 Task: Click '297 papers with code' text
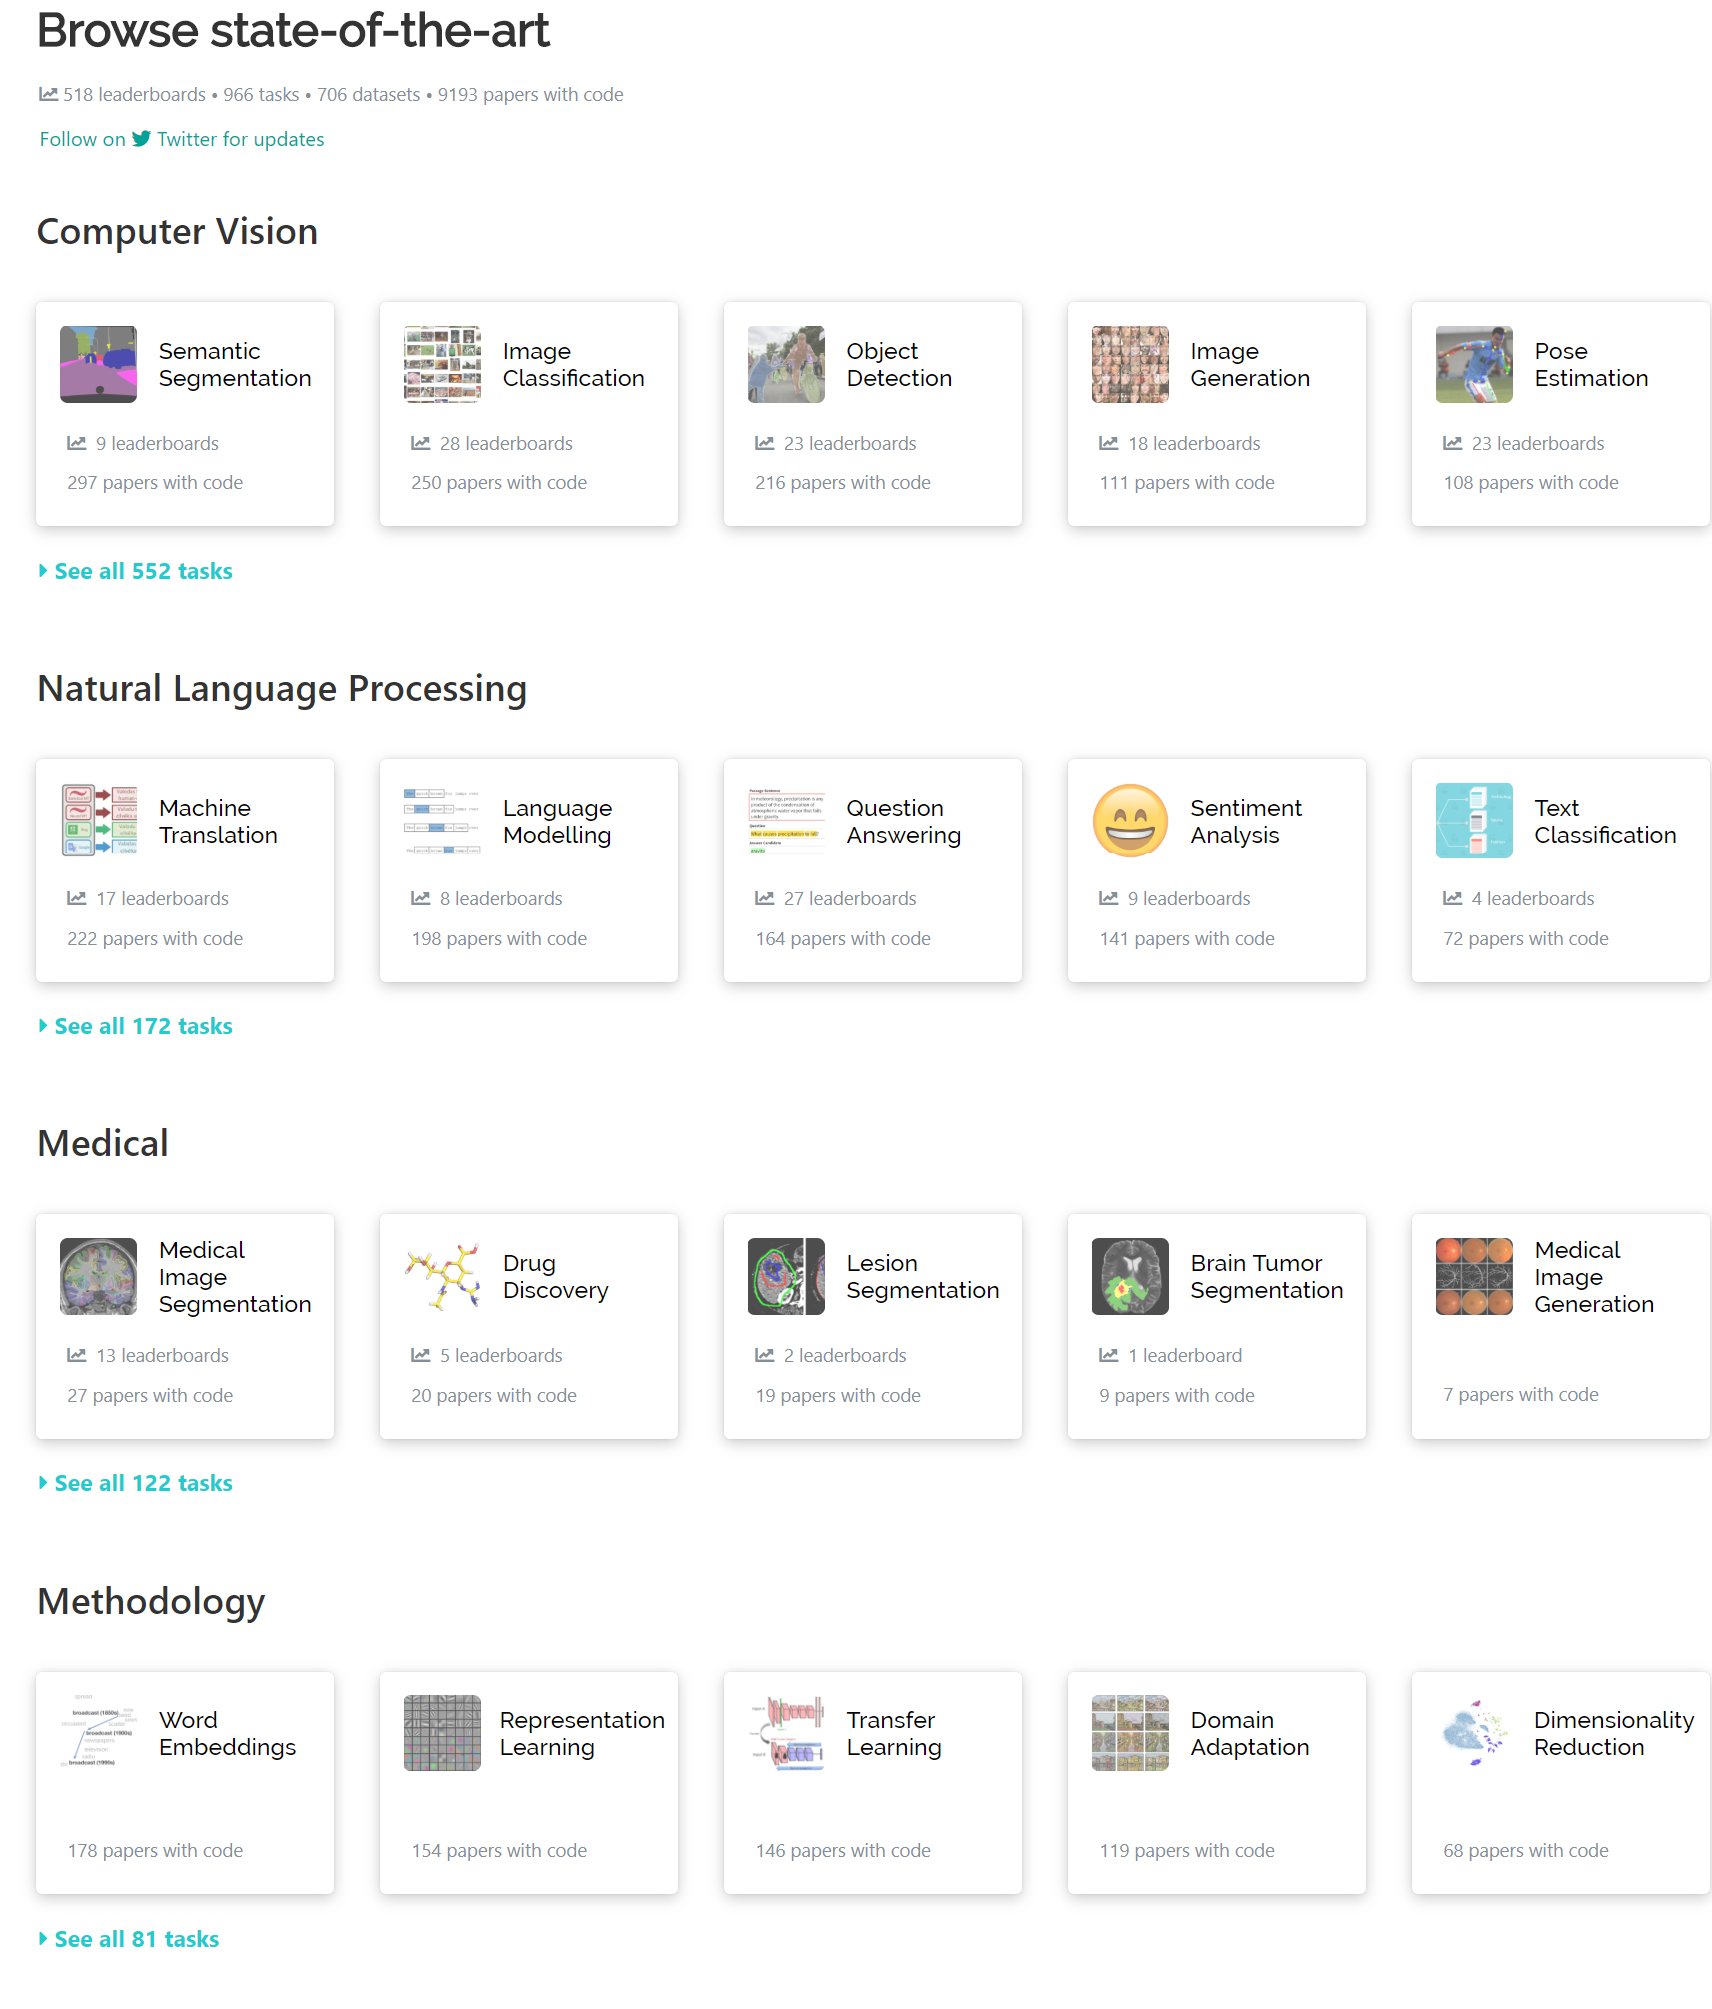point(155,482)
